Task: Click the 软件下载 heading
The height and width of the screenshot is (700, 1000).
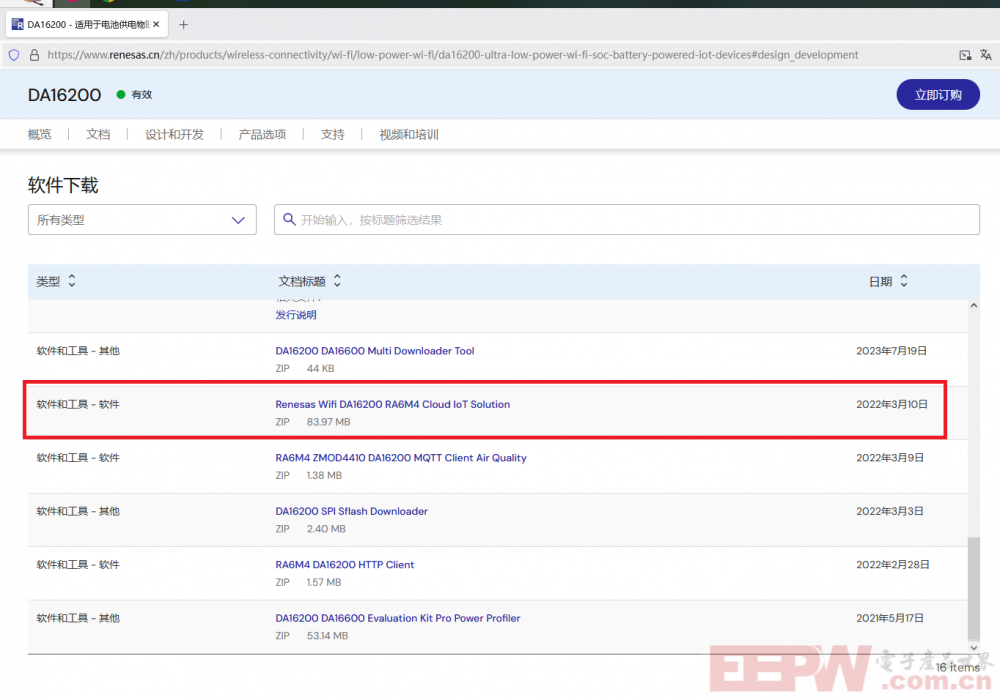Action: point(62,186)
